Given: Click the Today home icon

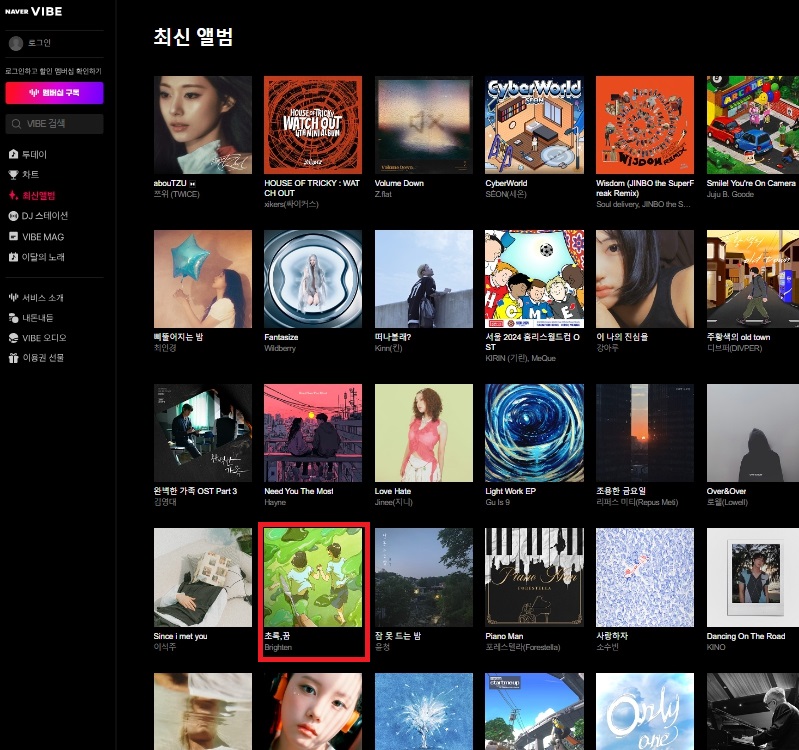Looking at the screenshot, I should click(13, 154).
